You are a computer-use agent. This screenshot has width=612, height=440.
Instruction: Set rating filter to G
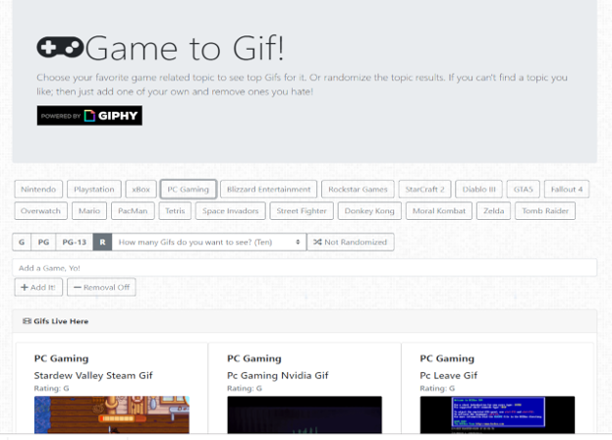22,242
